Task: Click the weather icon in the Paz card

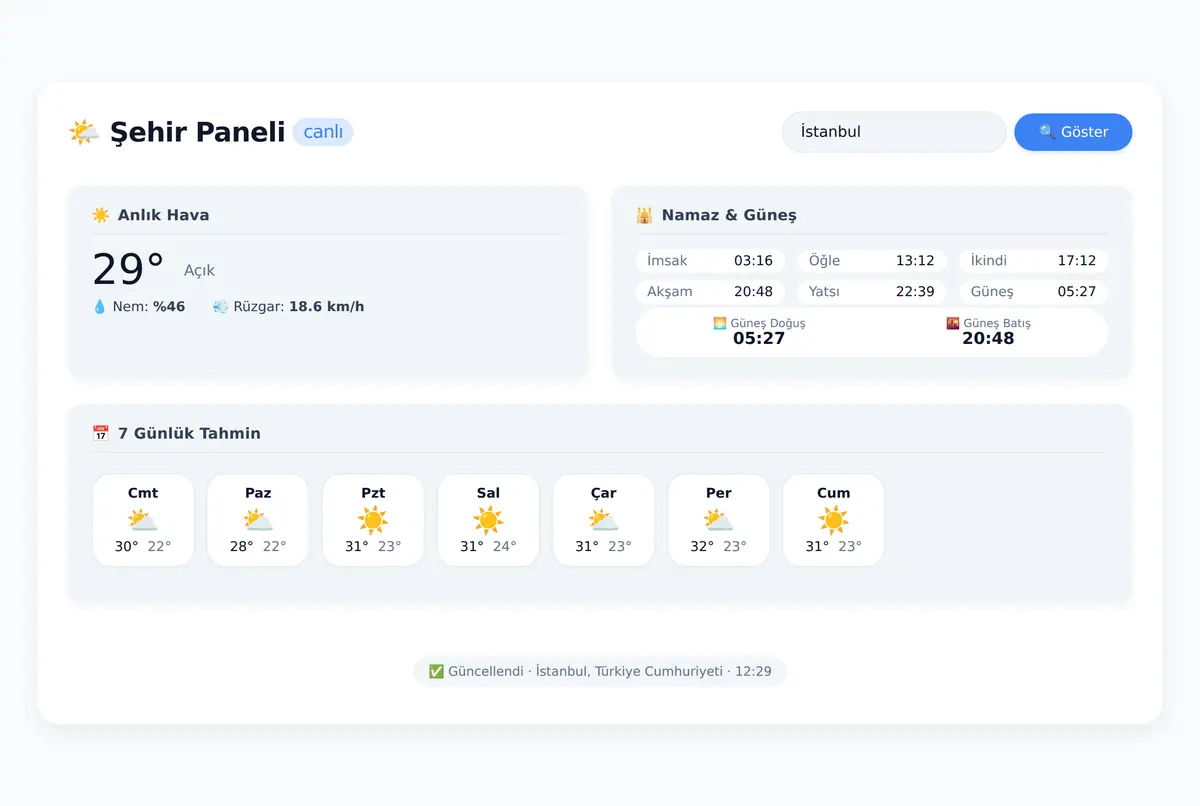Action: [258, 520]
